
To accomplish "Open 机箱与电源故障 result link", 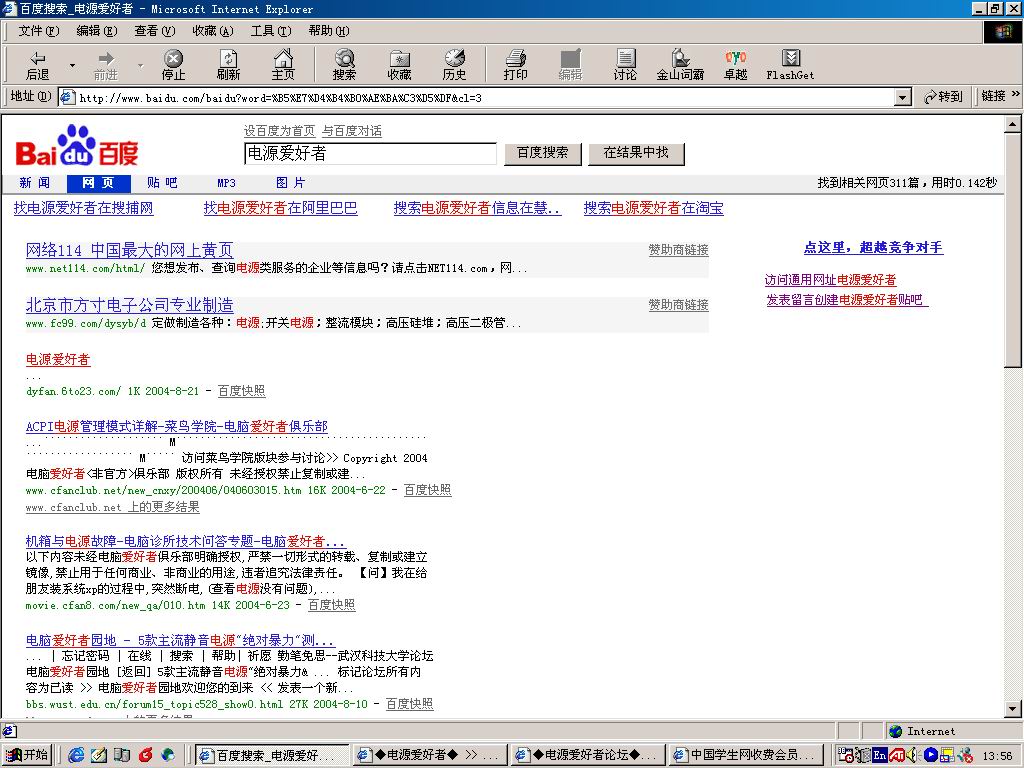I will pyautogui.click(x=185, y=541).
